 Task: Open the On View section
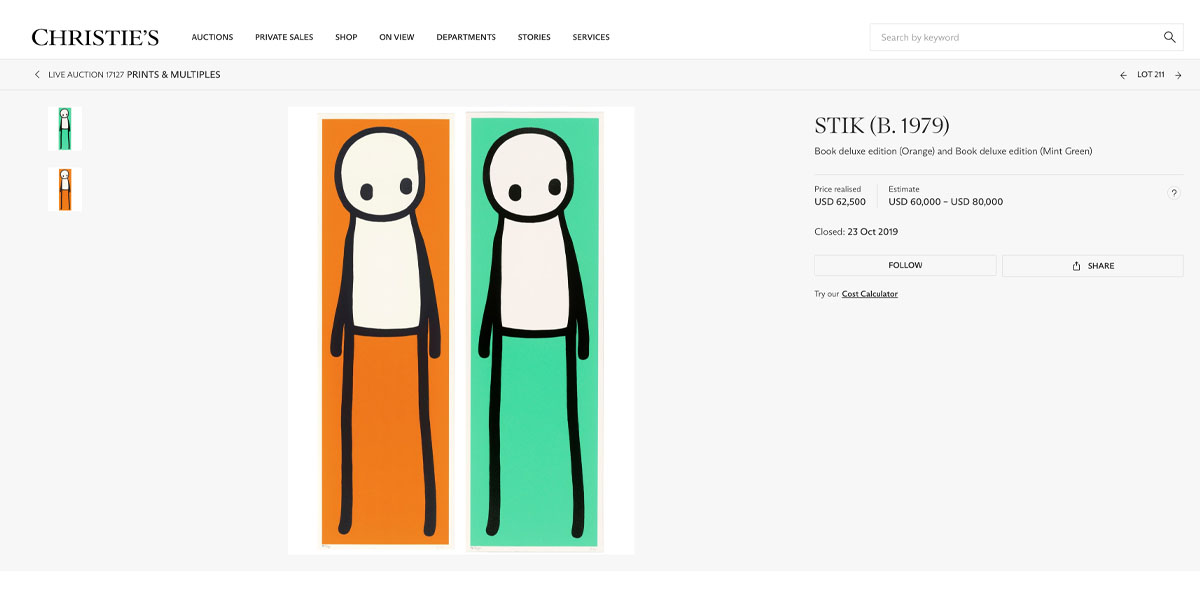pos(397,37)
